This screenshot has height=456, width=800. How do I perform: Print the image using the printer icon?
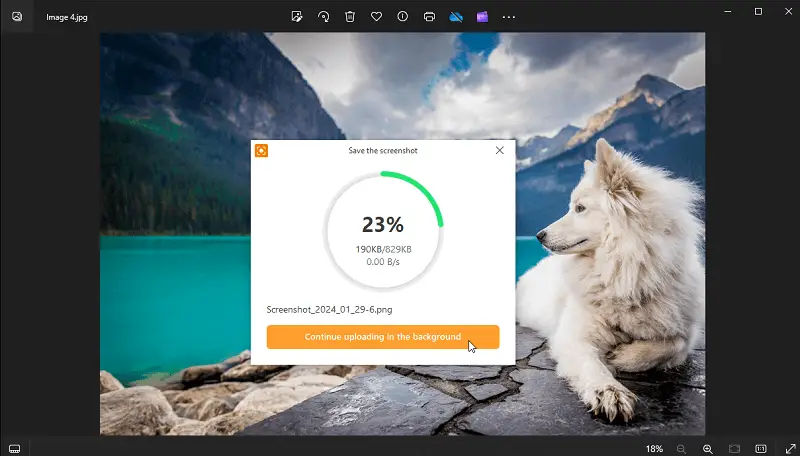click(429, 17)
